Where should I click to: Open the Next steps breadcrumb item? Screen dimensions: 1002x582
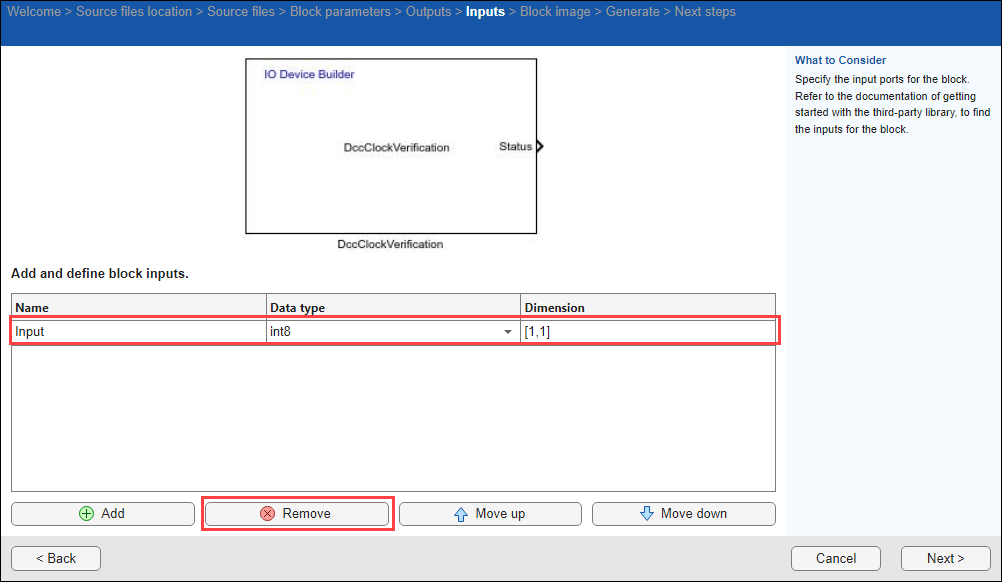[705, 12]
